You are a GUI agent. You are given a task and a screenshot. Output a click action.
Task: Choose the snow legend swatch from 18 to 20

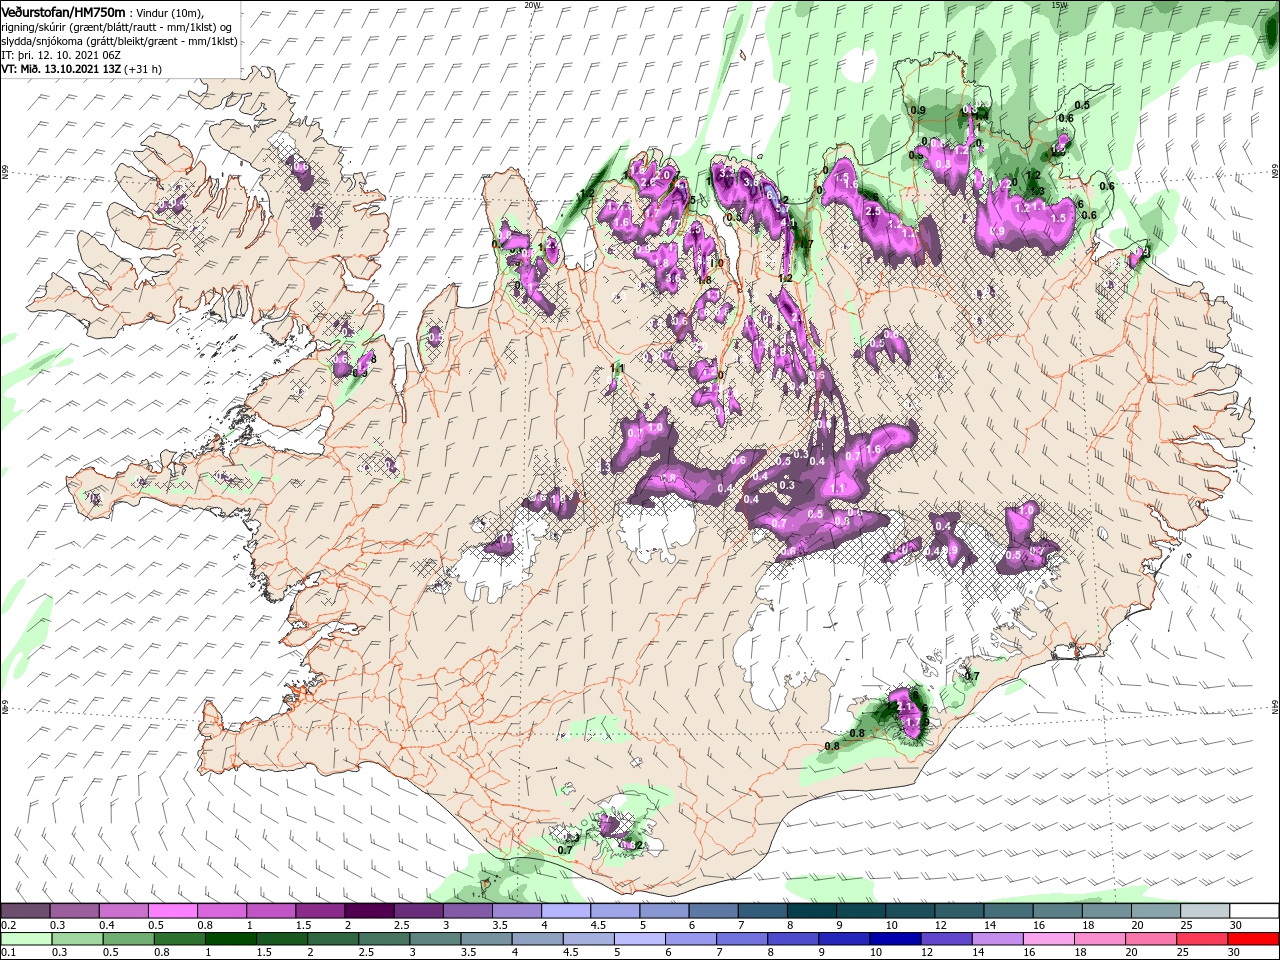click(x=1105, y=910)
